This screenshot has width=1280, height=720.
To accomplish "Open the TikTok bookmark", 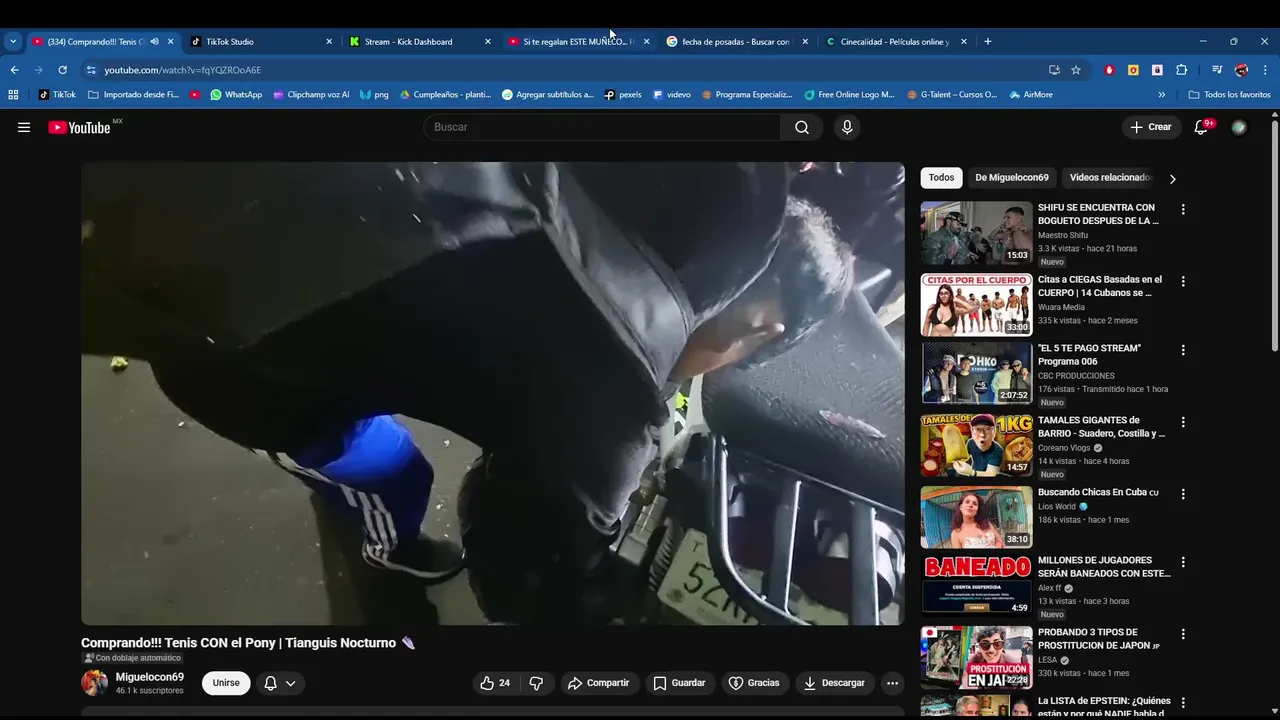I will pyautogui.click(x=57, y=95).
